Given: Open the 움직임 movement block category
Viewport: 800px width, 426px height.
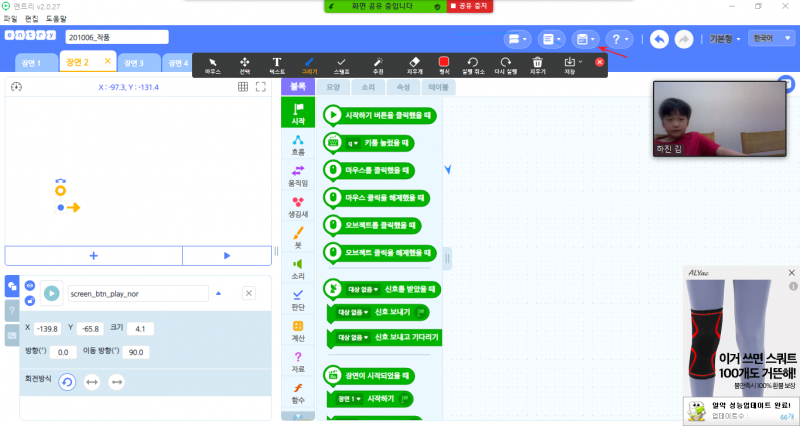Looking at the screenshot, I should point(298,176).
